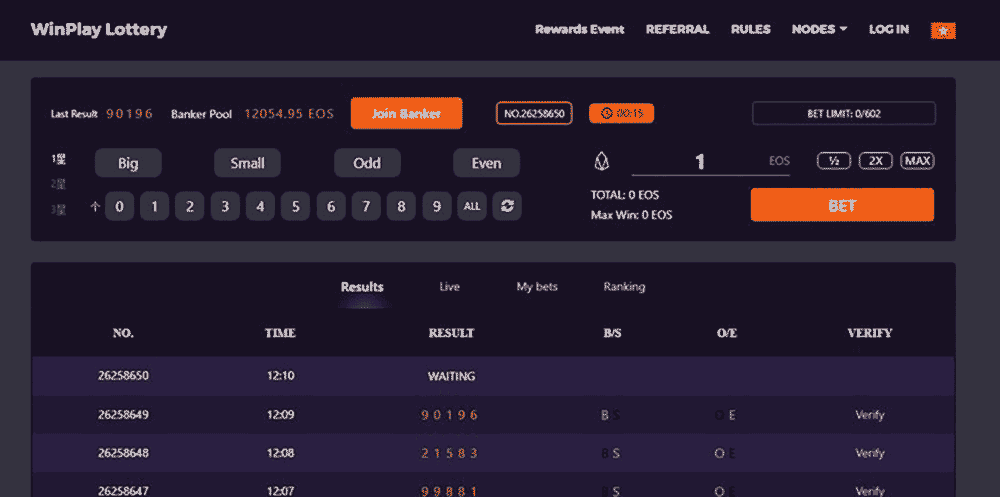Toggle number 4 button
1000x497 pixels.
260,206
